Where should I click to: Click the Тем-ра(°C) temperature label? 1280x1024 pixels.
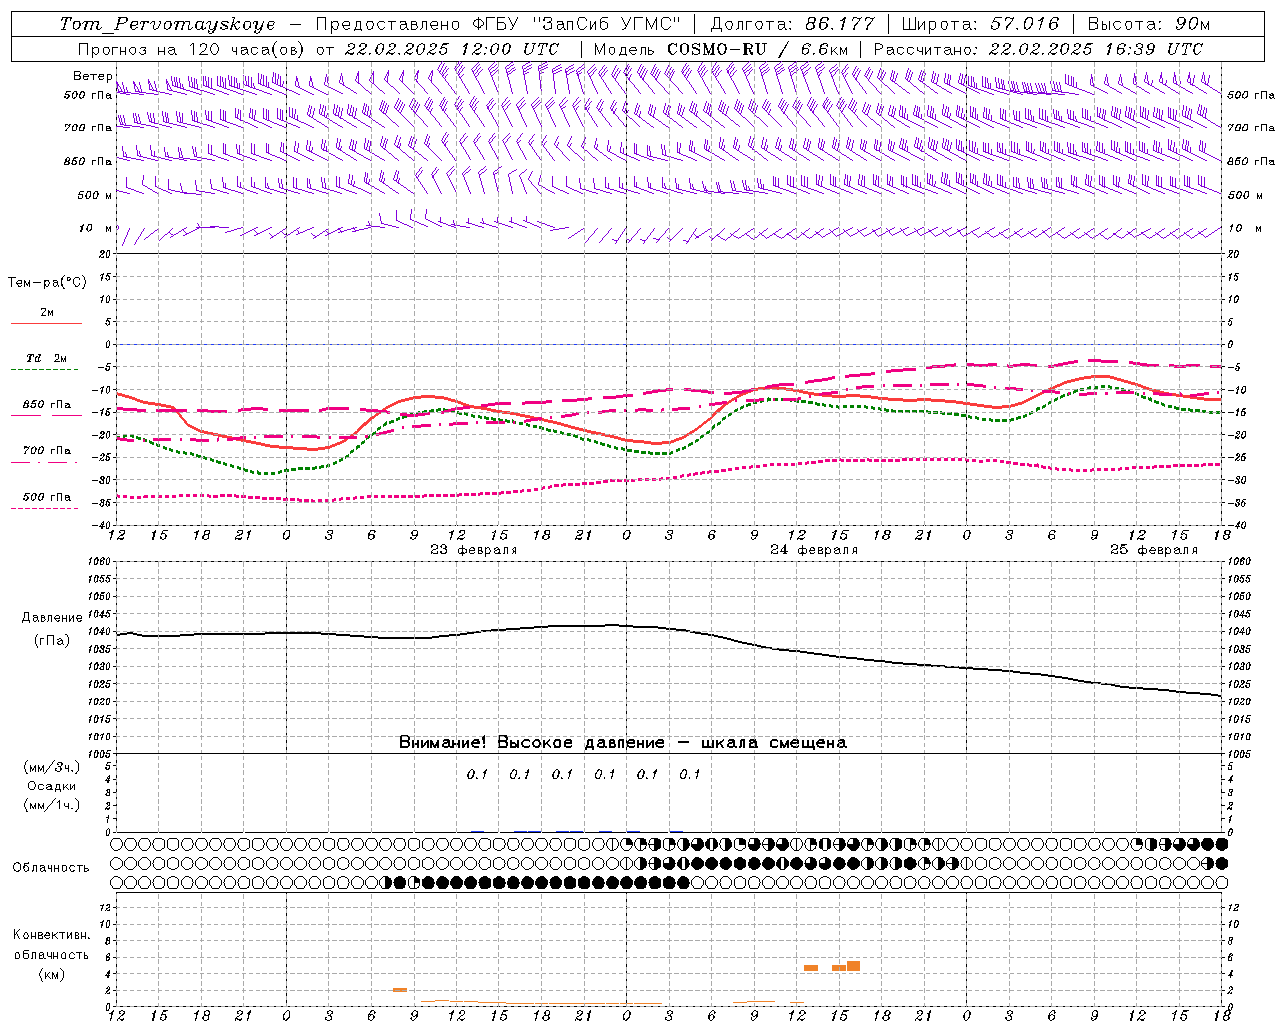(x=47, y=283)
